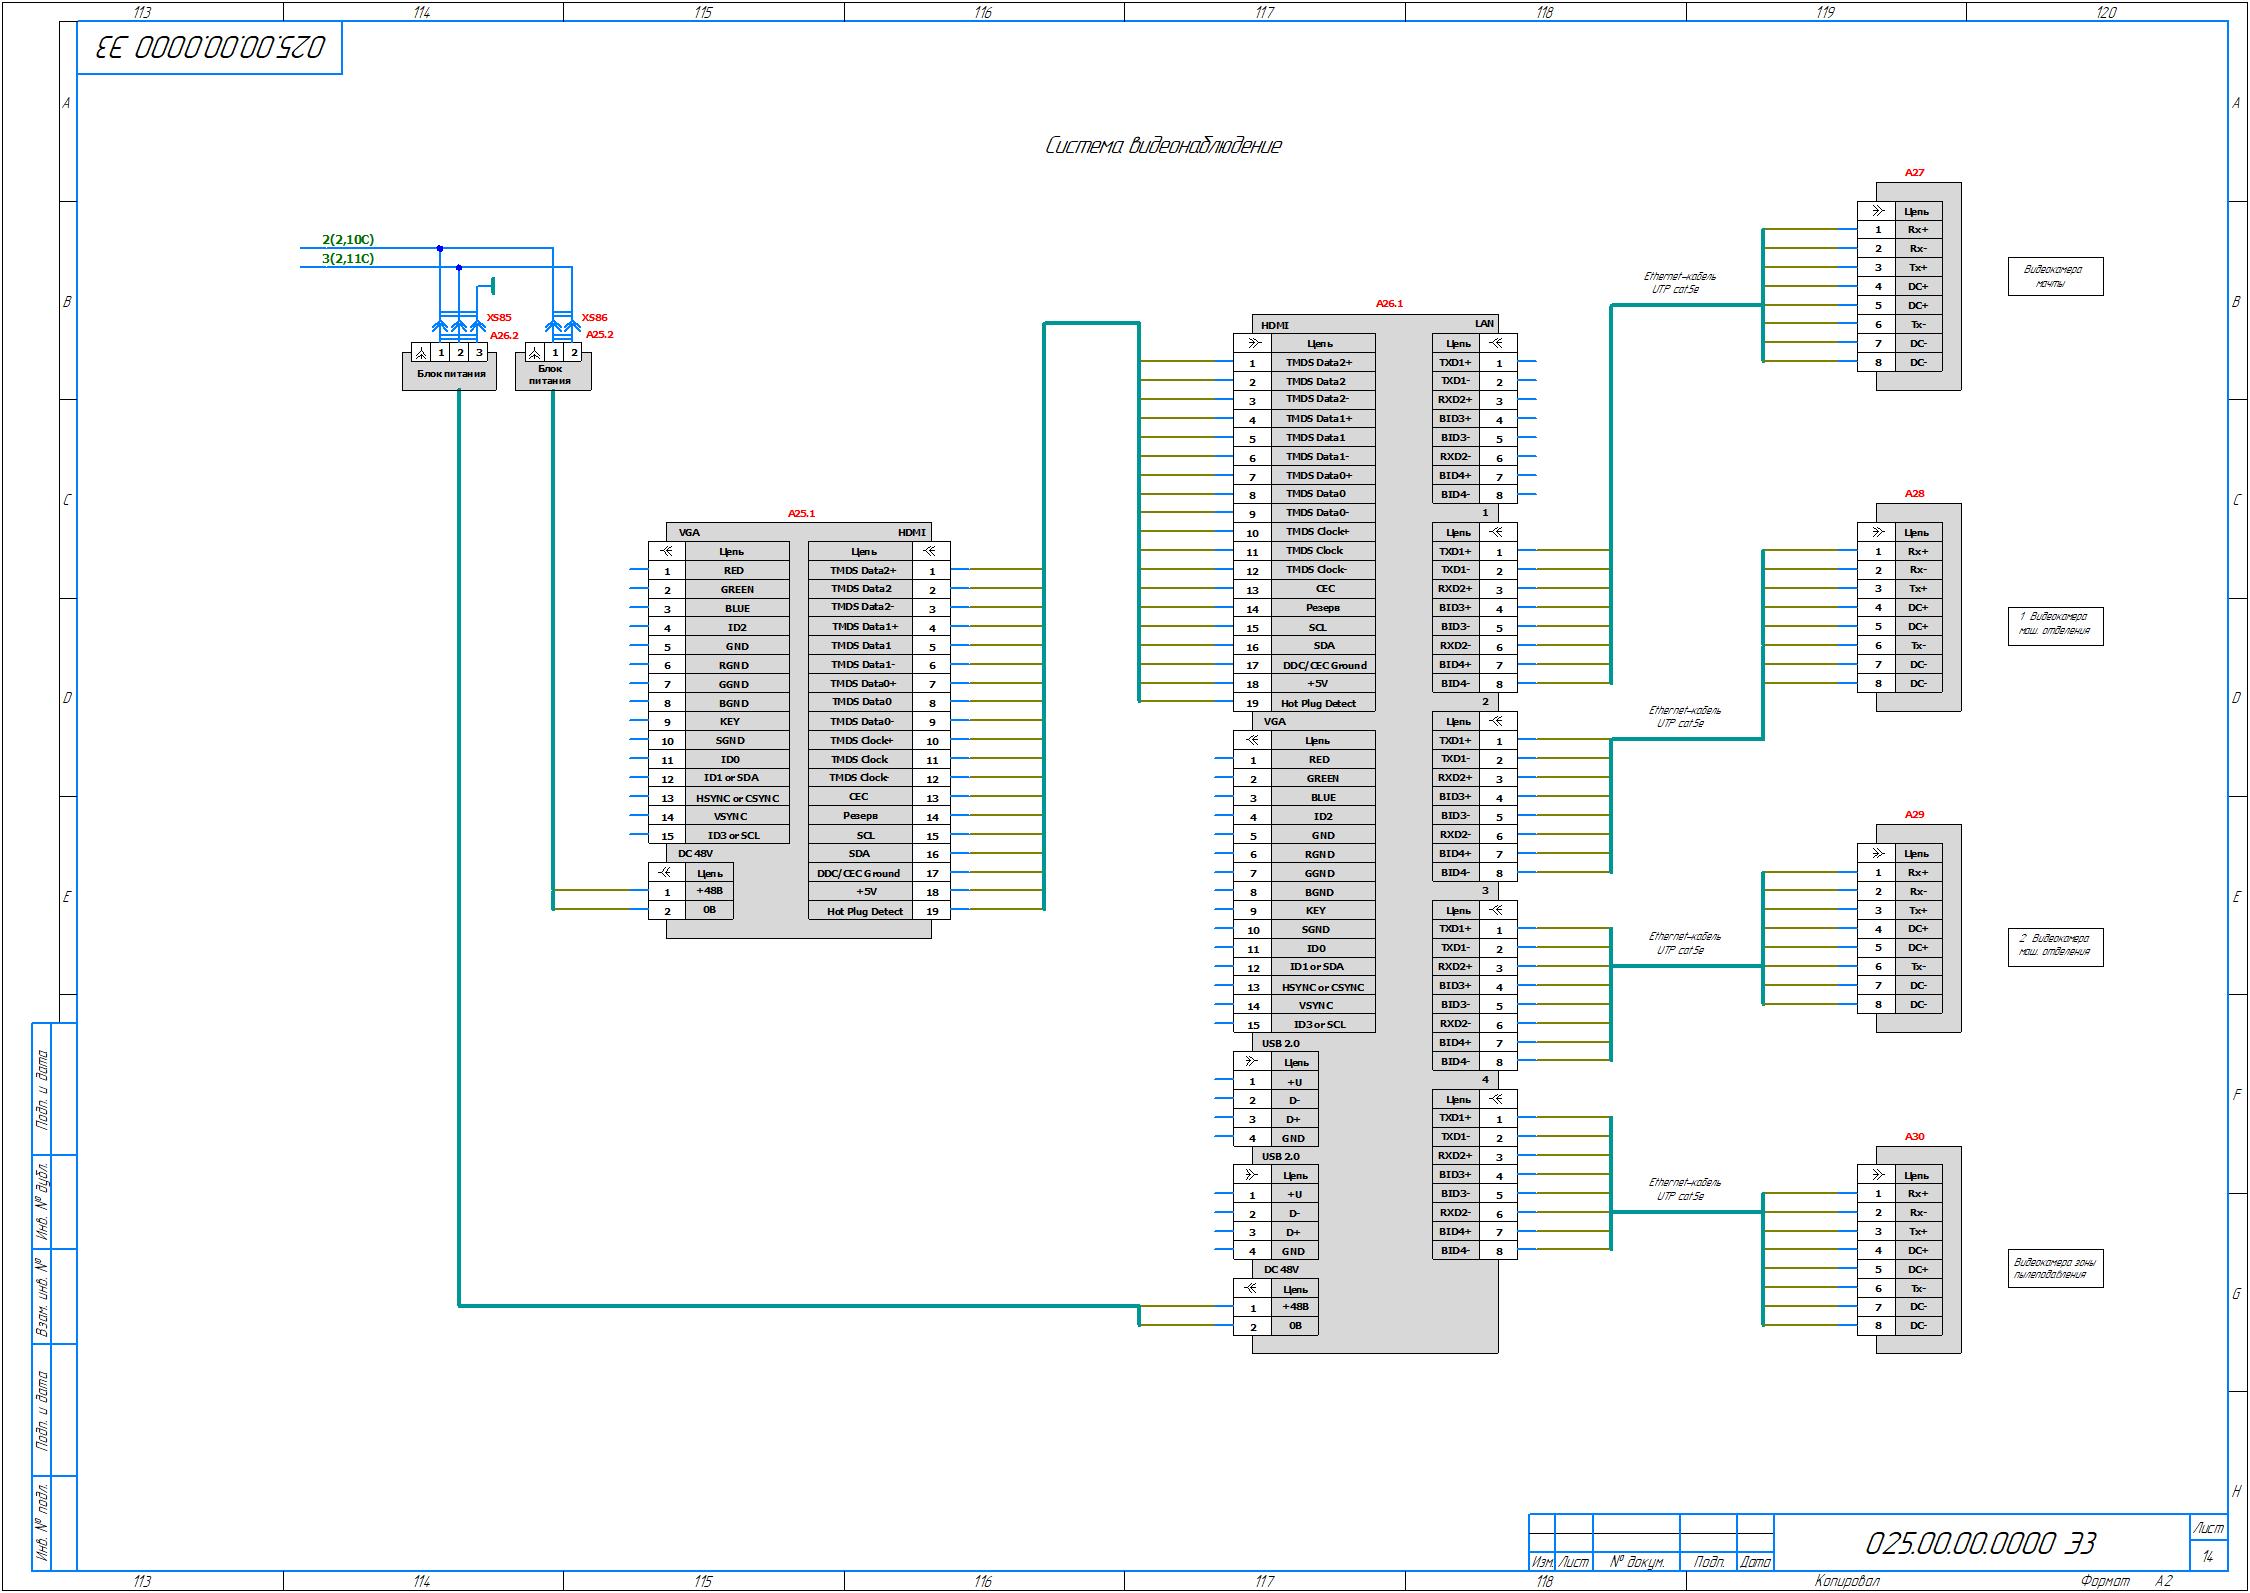Click the '+48В' pin cell of A26.1 DC 48V

coord(1294,1307)
